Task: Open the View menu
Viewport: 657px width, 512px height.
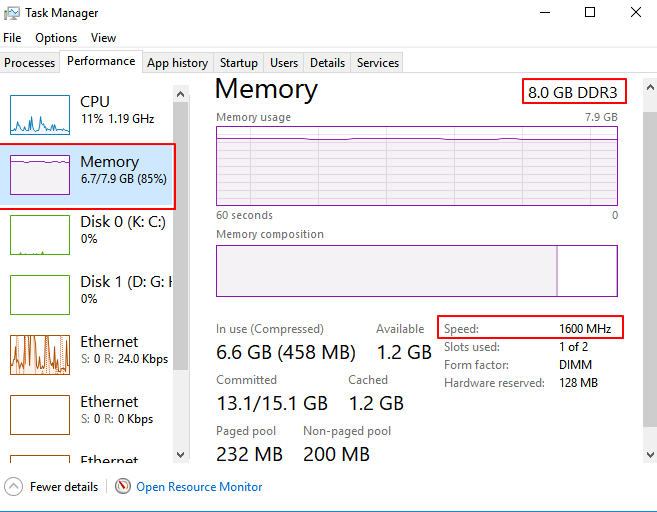Action: click(x=103, y=38)
